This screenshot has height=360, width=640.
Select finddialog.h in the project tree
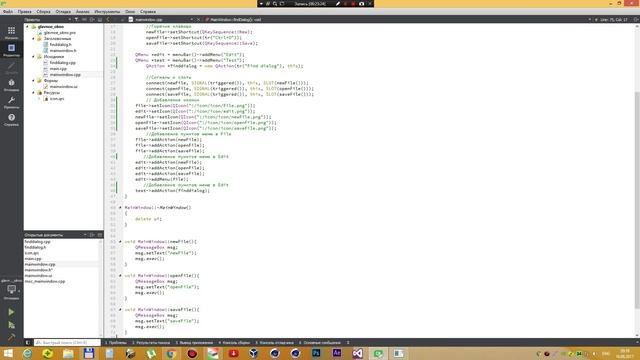(60, 44)
